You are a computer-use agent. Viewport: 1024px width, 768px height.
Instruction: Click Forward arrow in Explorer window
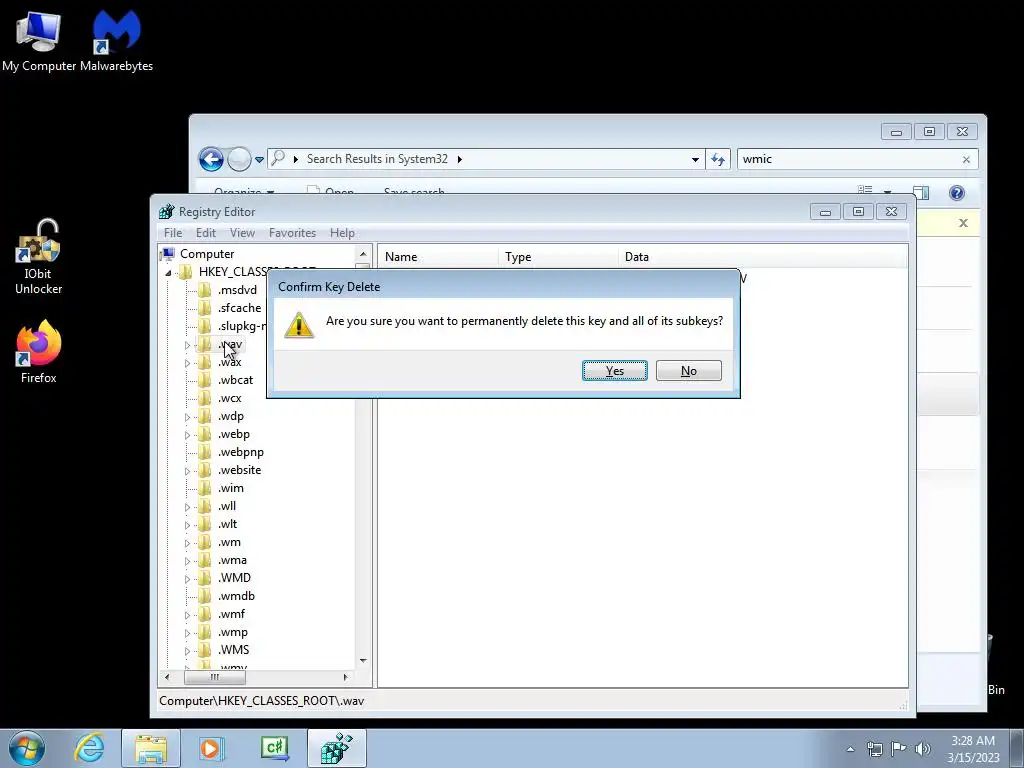click(x=239, y=159)
